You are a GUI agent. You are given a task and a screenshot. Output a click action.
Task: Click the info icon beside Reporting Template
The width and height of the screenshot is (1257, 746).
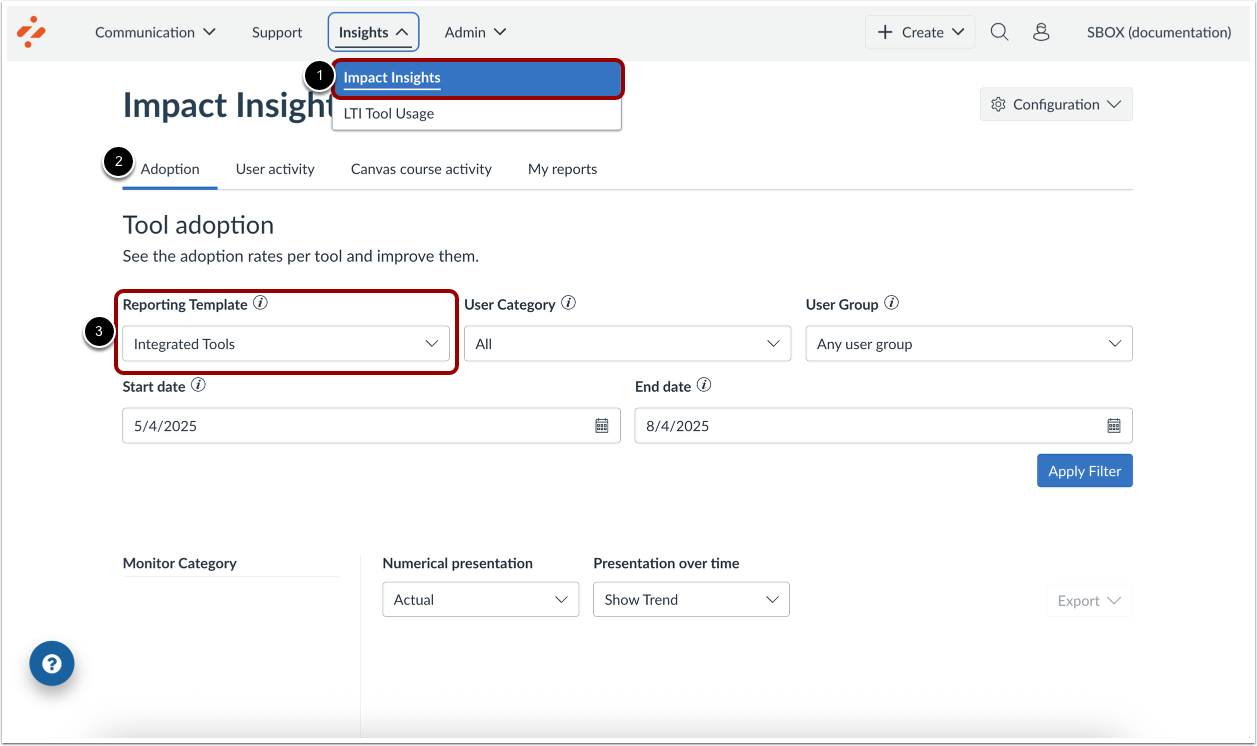(x=260, y=301)
